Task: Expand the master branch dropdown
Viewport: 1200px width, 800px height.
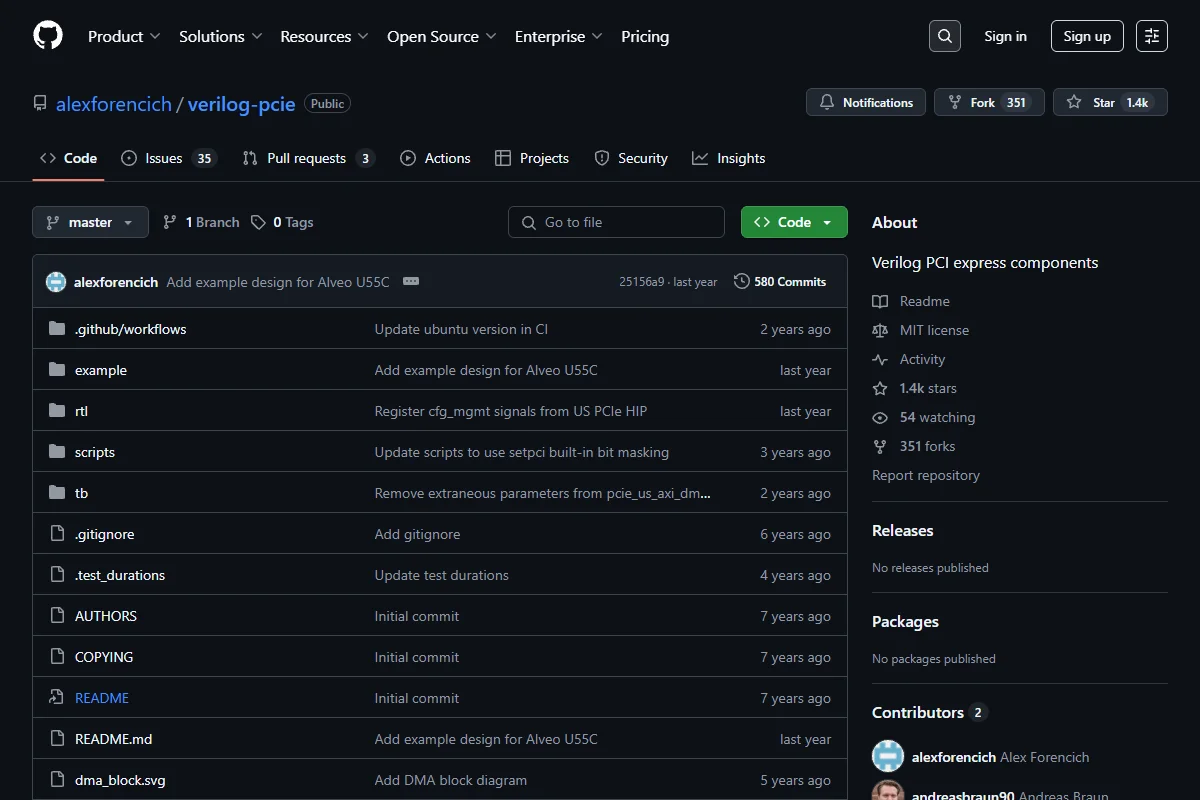Action: tap(90, 222)
